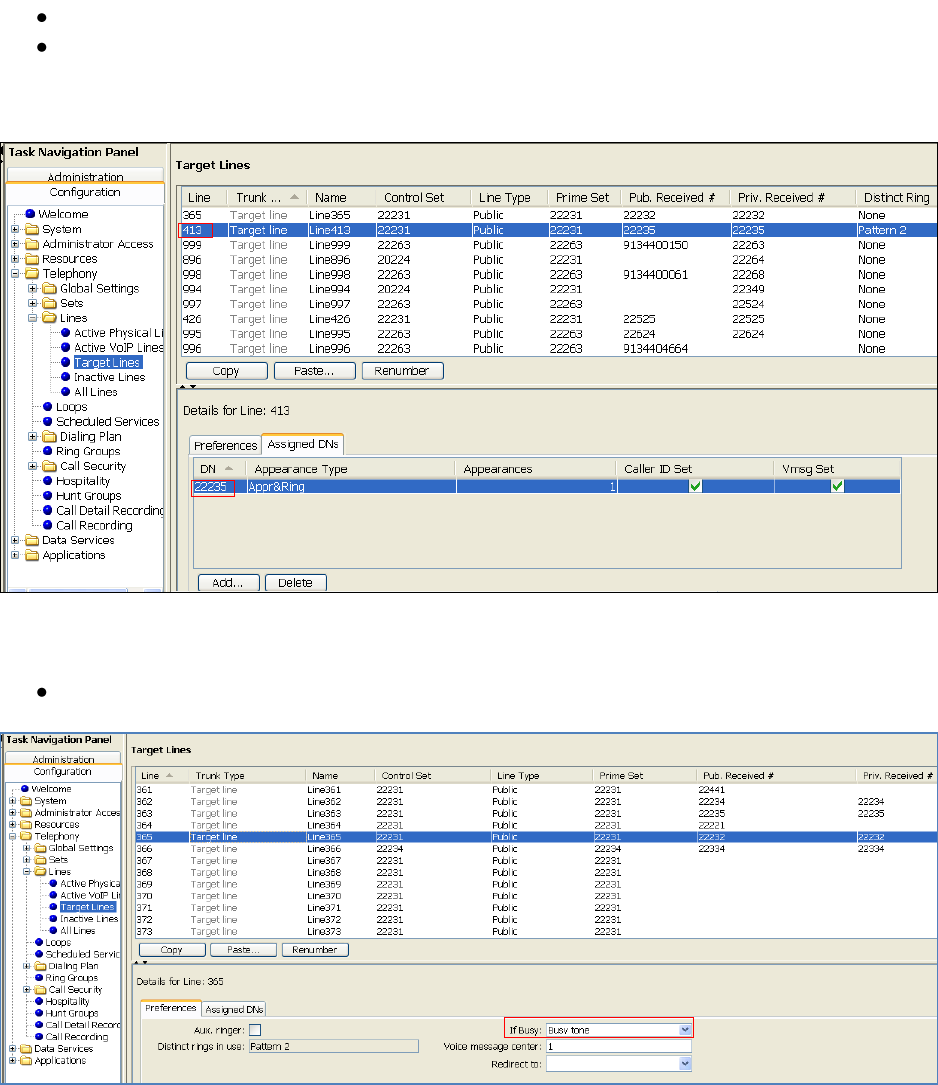Open Call Detail Recording in top tree
This screenshot has height=1085, width=938.
click(107, 510)
